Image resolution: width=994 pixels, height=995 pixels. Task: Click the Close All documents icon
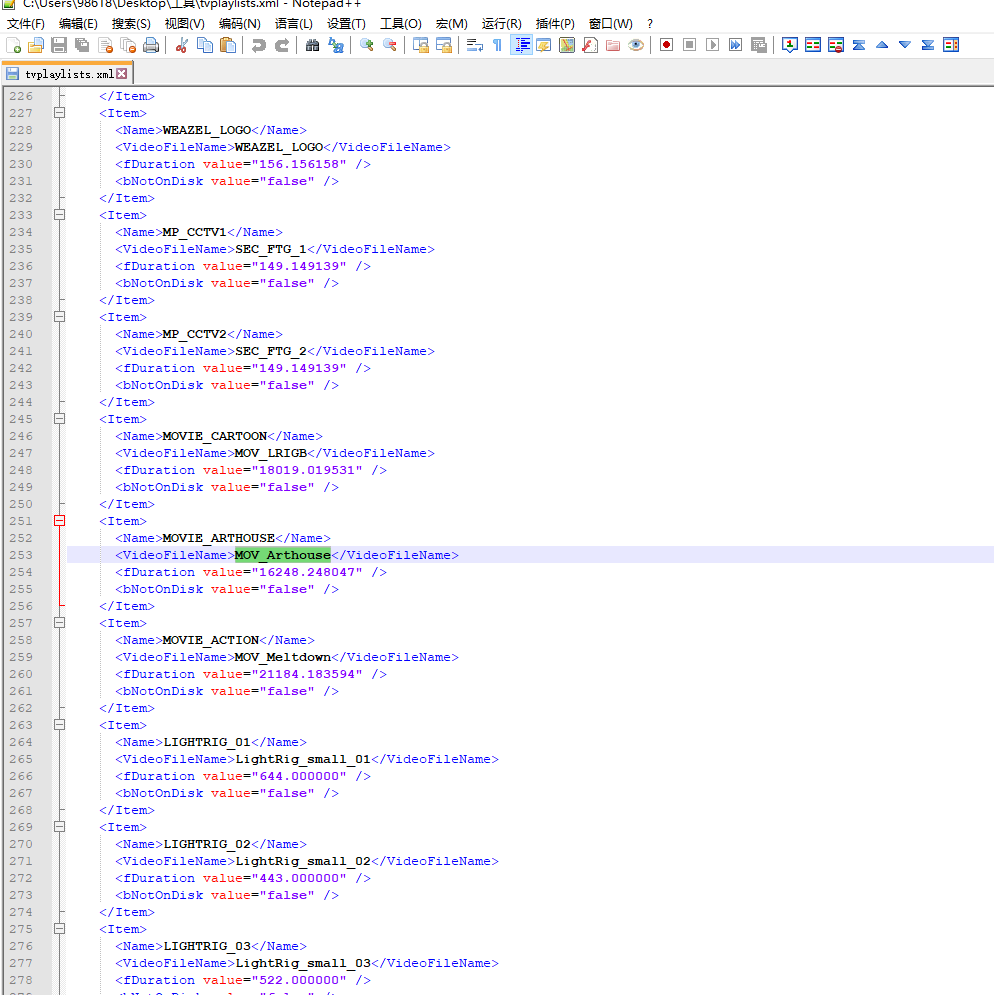pos(128,45)
